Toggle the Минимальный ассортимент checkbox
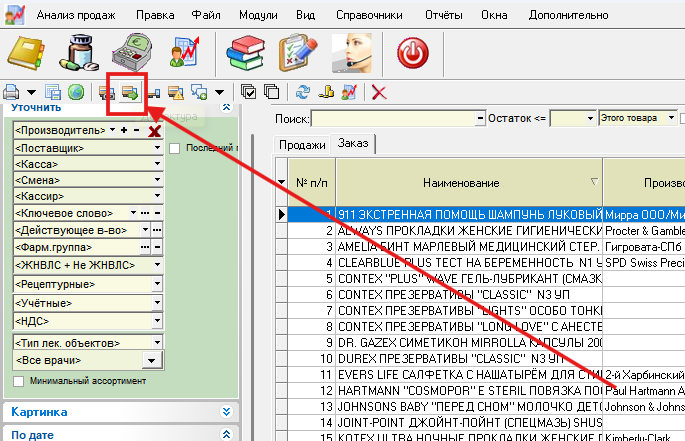 [x=18, y=381]
